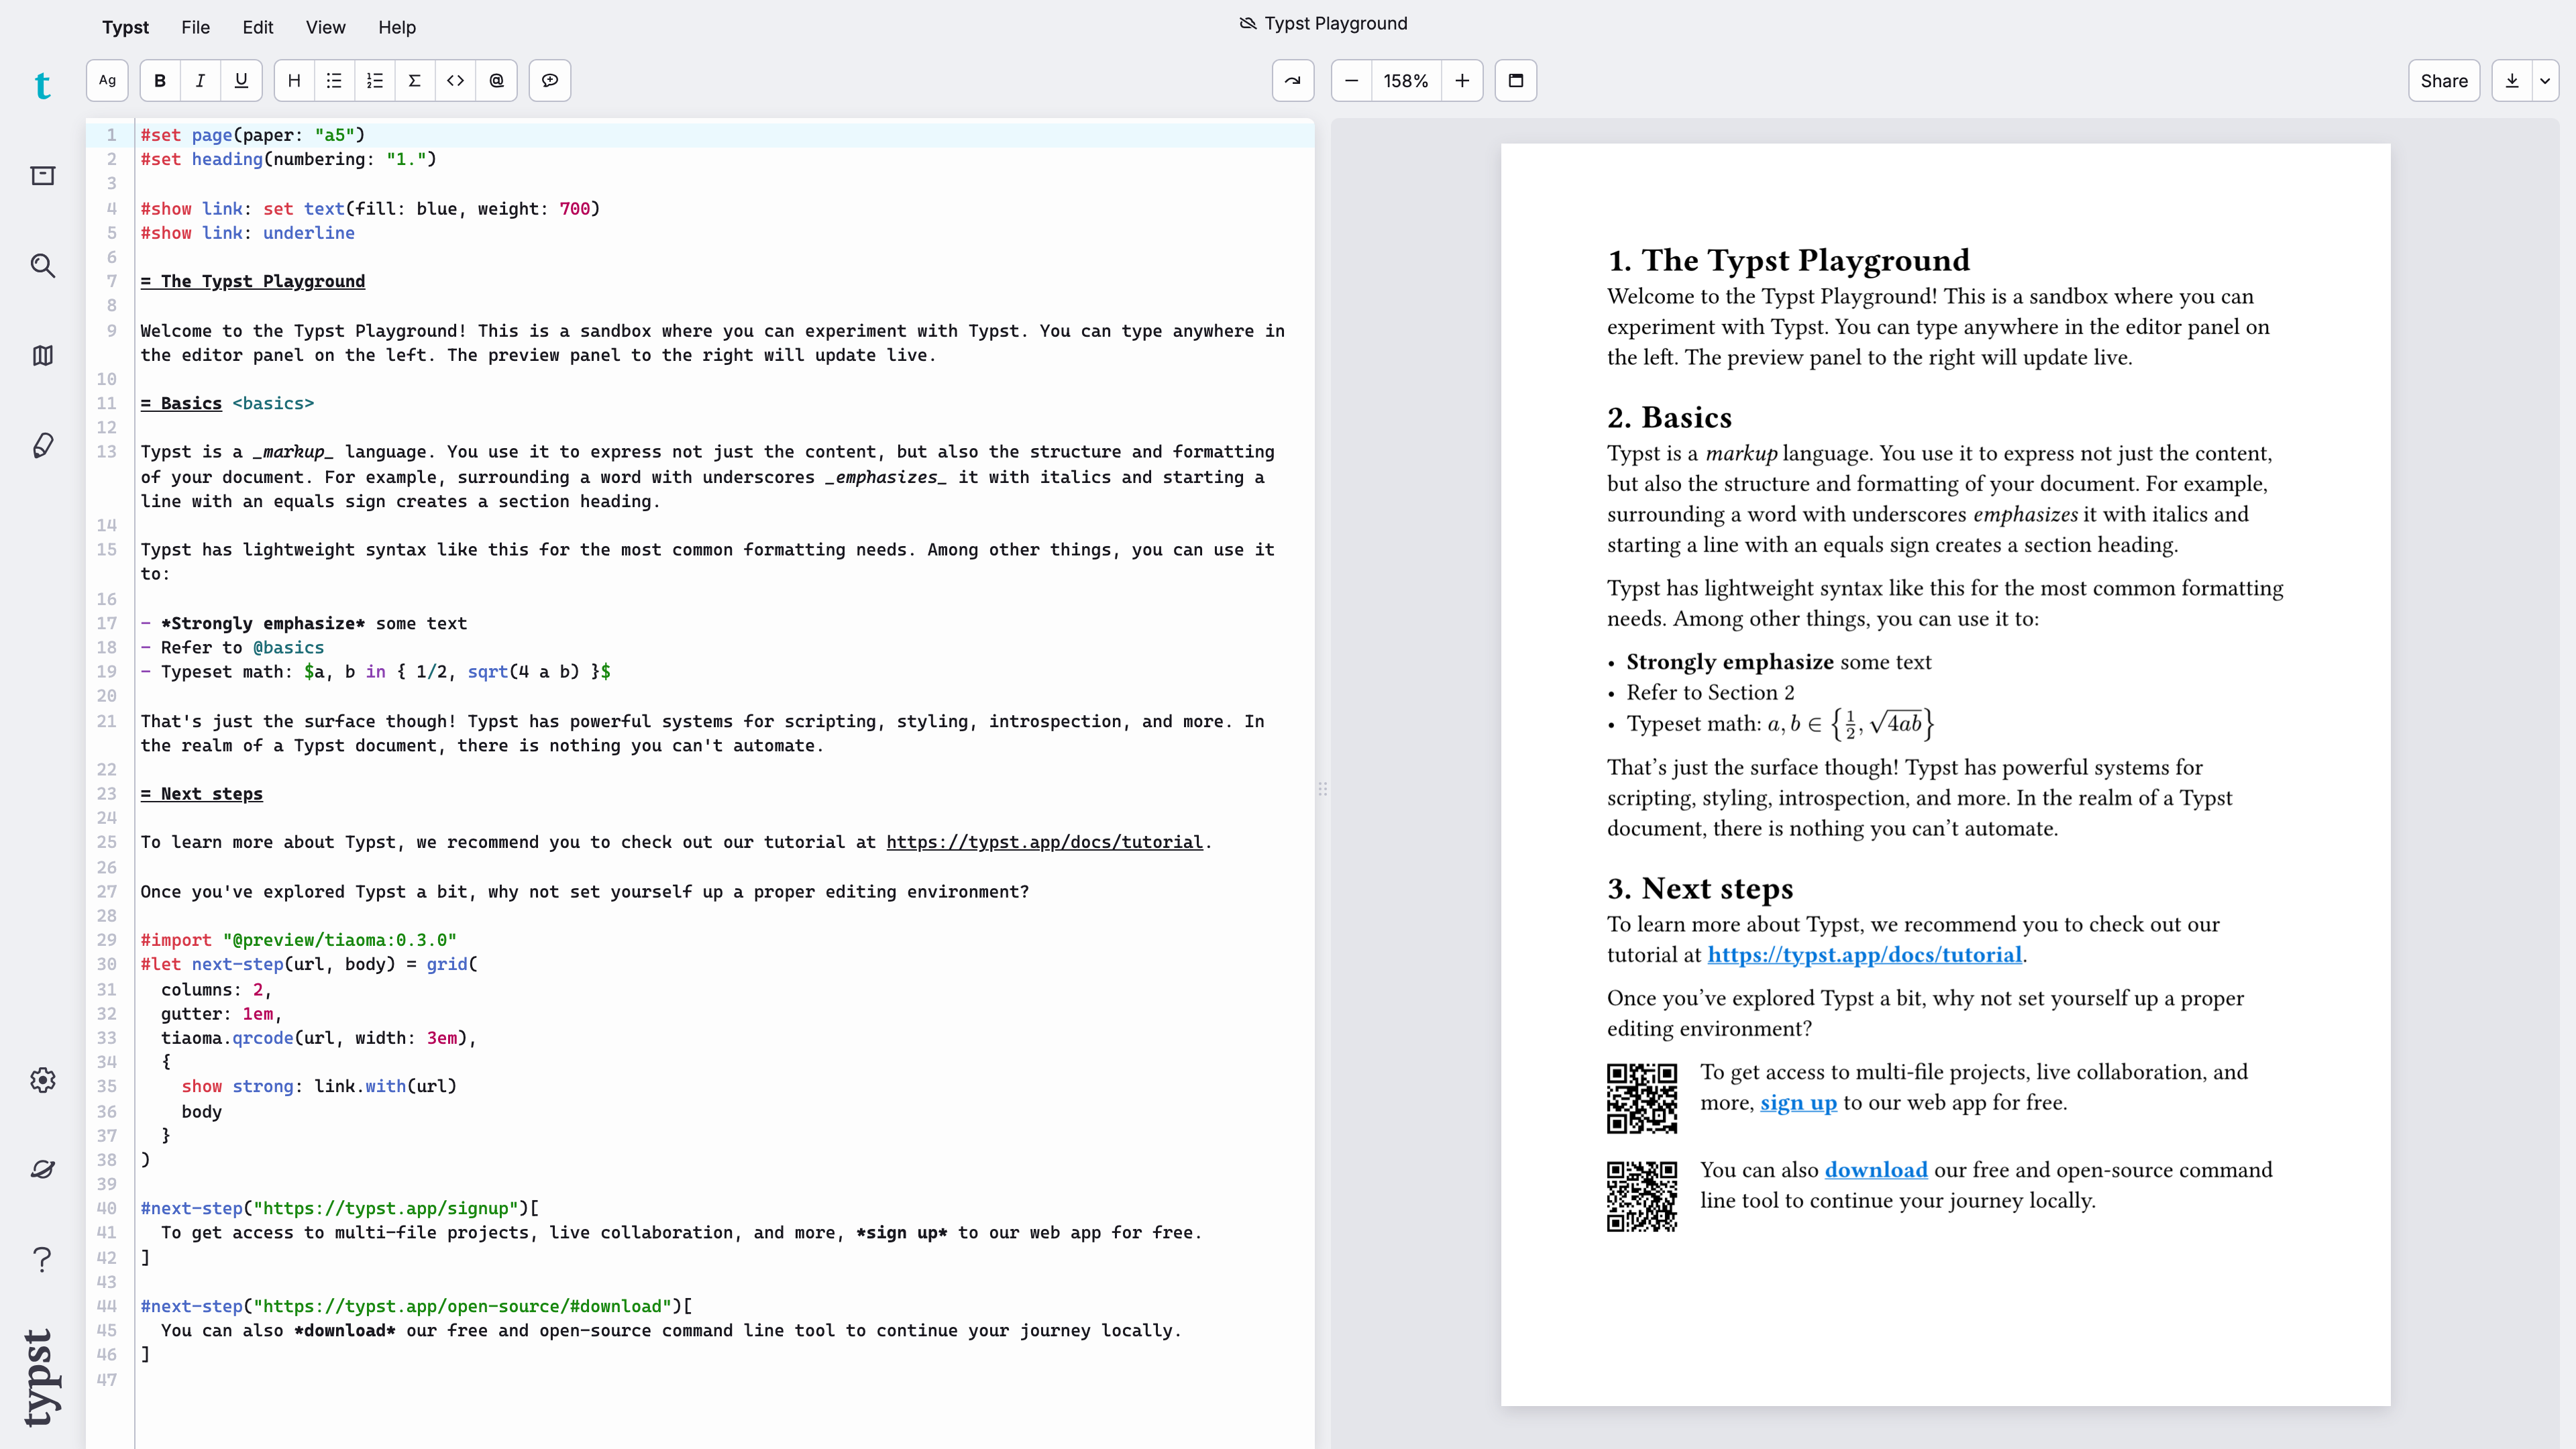The width and height of the screenshot is (2576, 1449).
Task: Click the typst wordmark at the sidebar bottom
Action: pos(41,1378)
